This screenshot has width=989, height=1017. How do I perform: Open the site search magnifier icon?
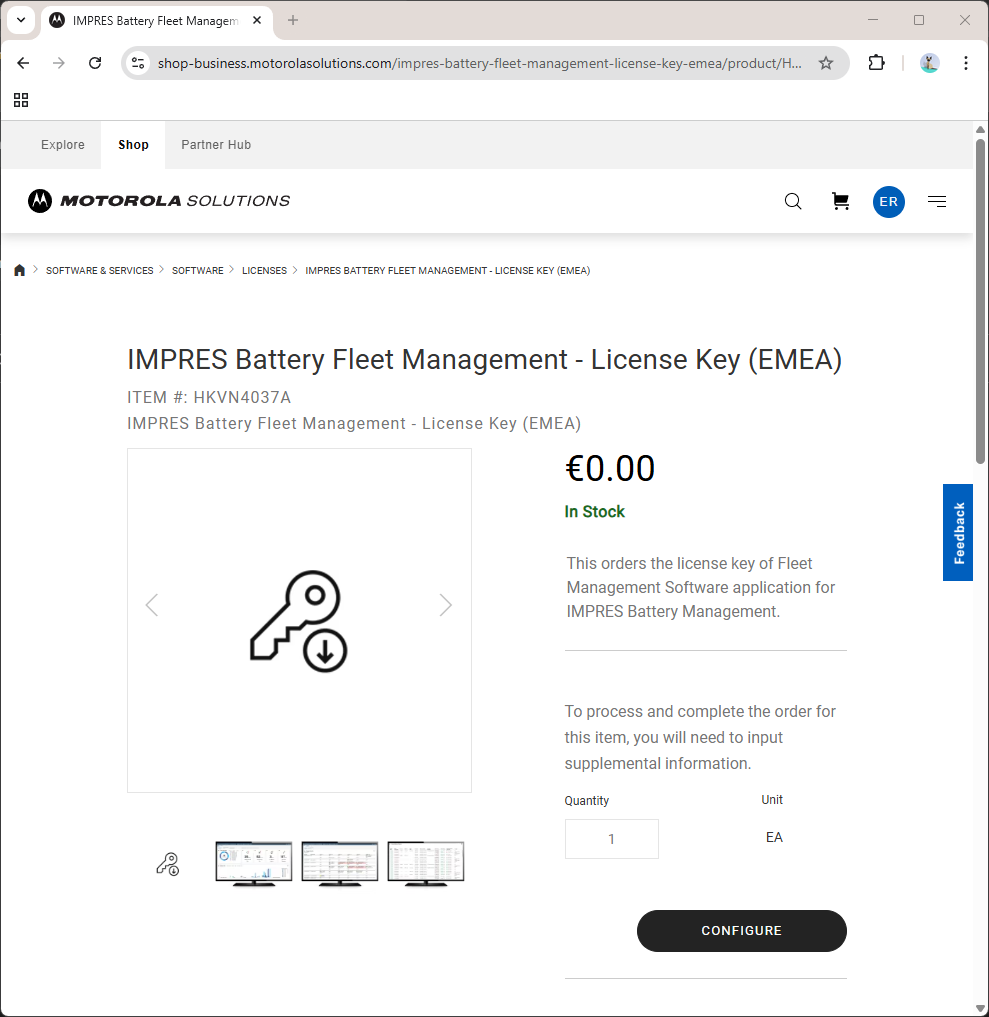pyautogui.click(x=793, y=202)
